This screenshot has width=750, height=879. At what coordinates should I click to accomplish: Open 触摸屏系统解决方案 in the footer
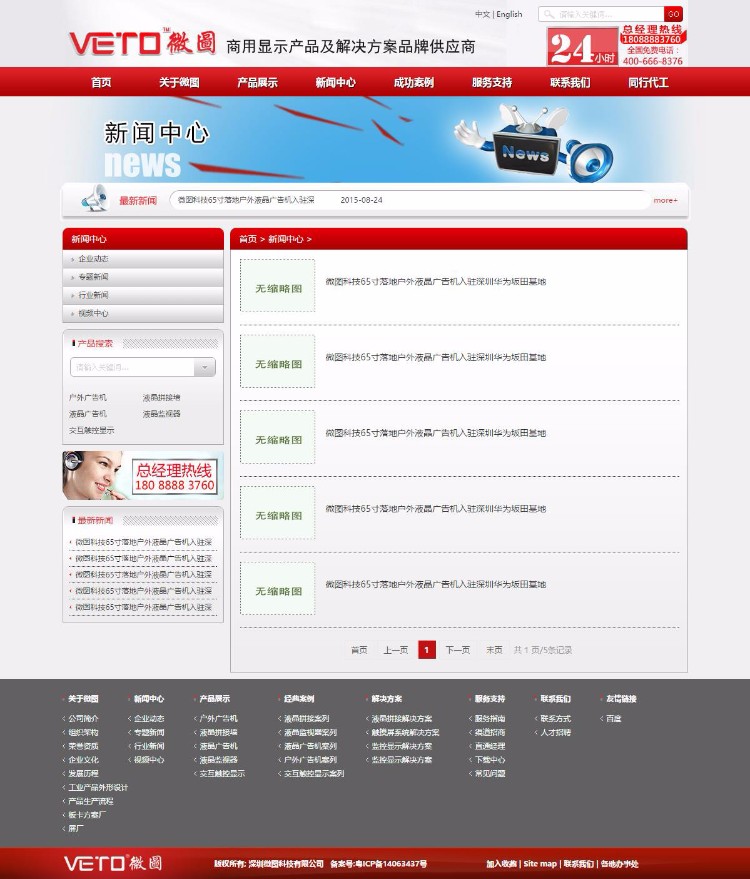405,733
